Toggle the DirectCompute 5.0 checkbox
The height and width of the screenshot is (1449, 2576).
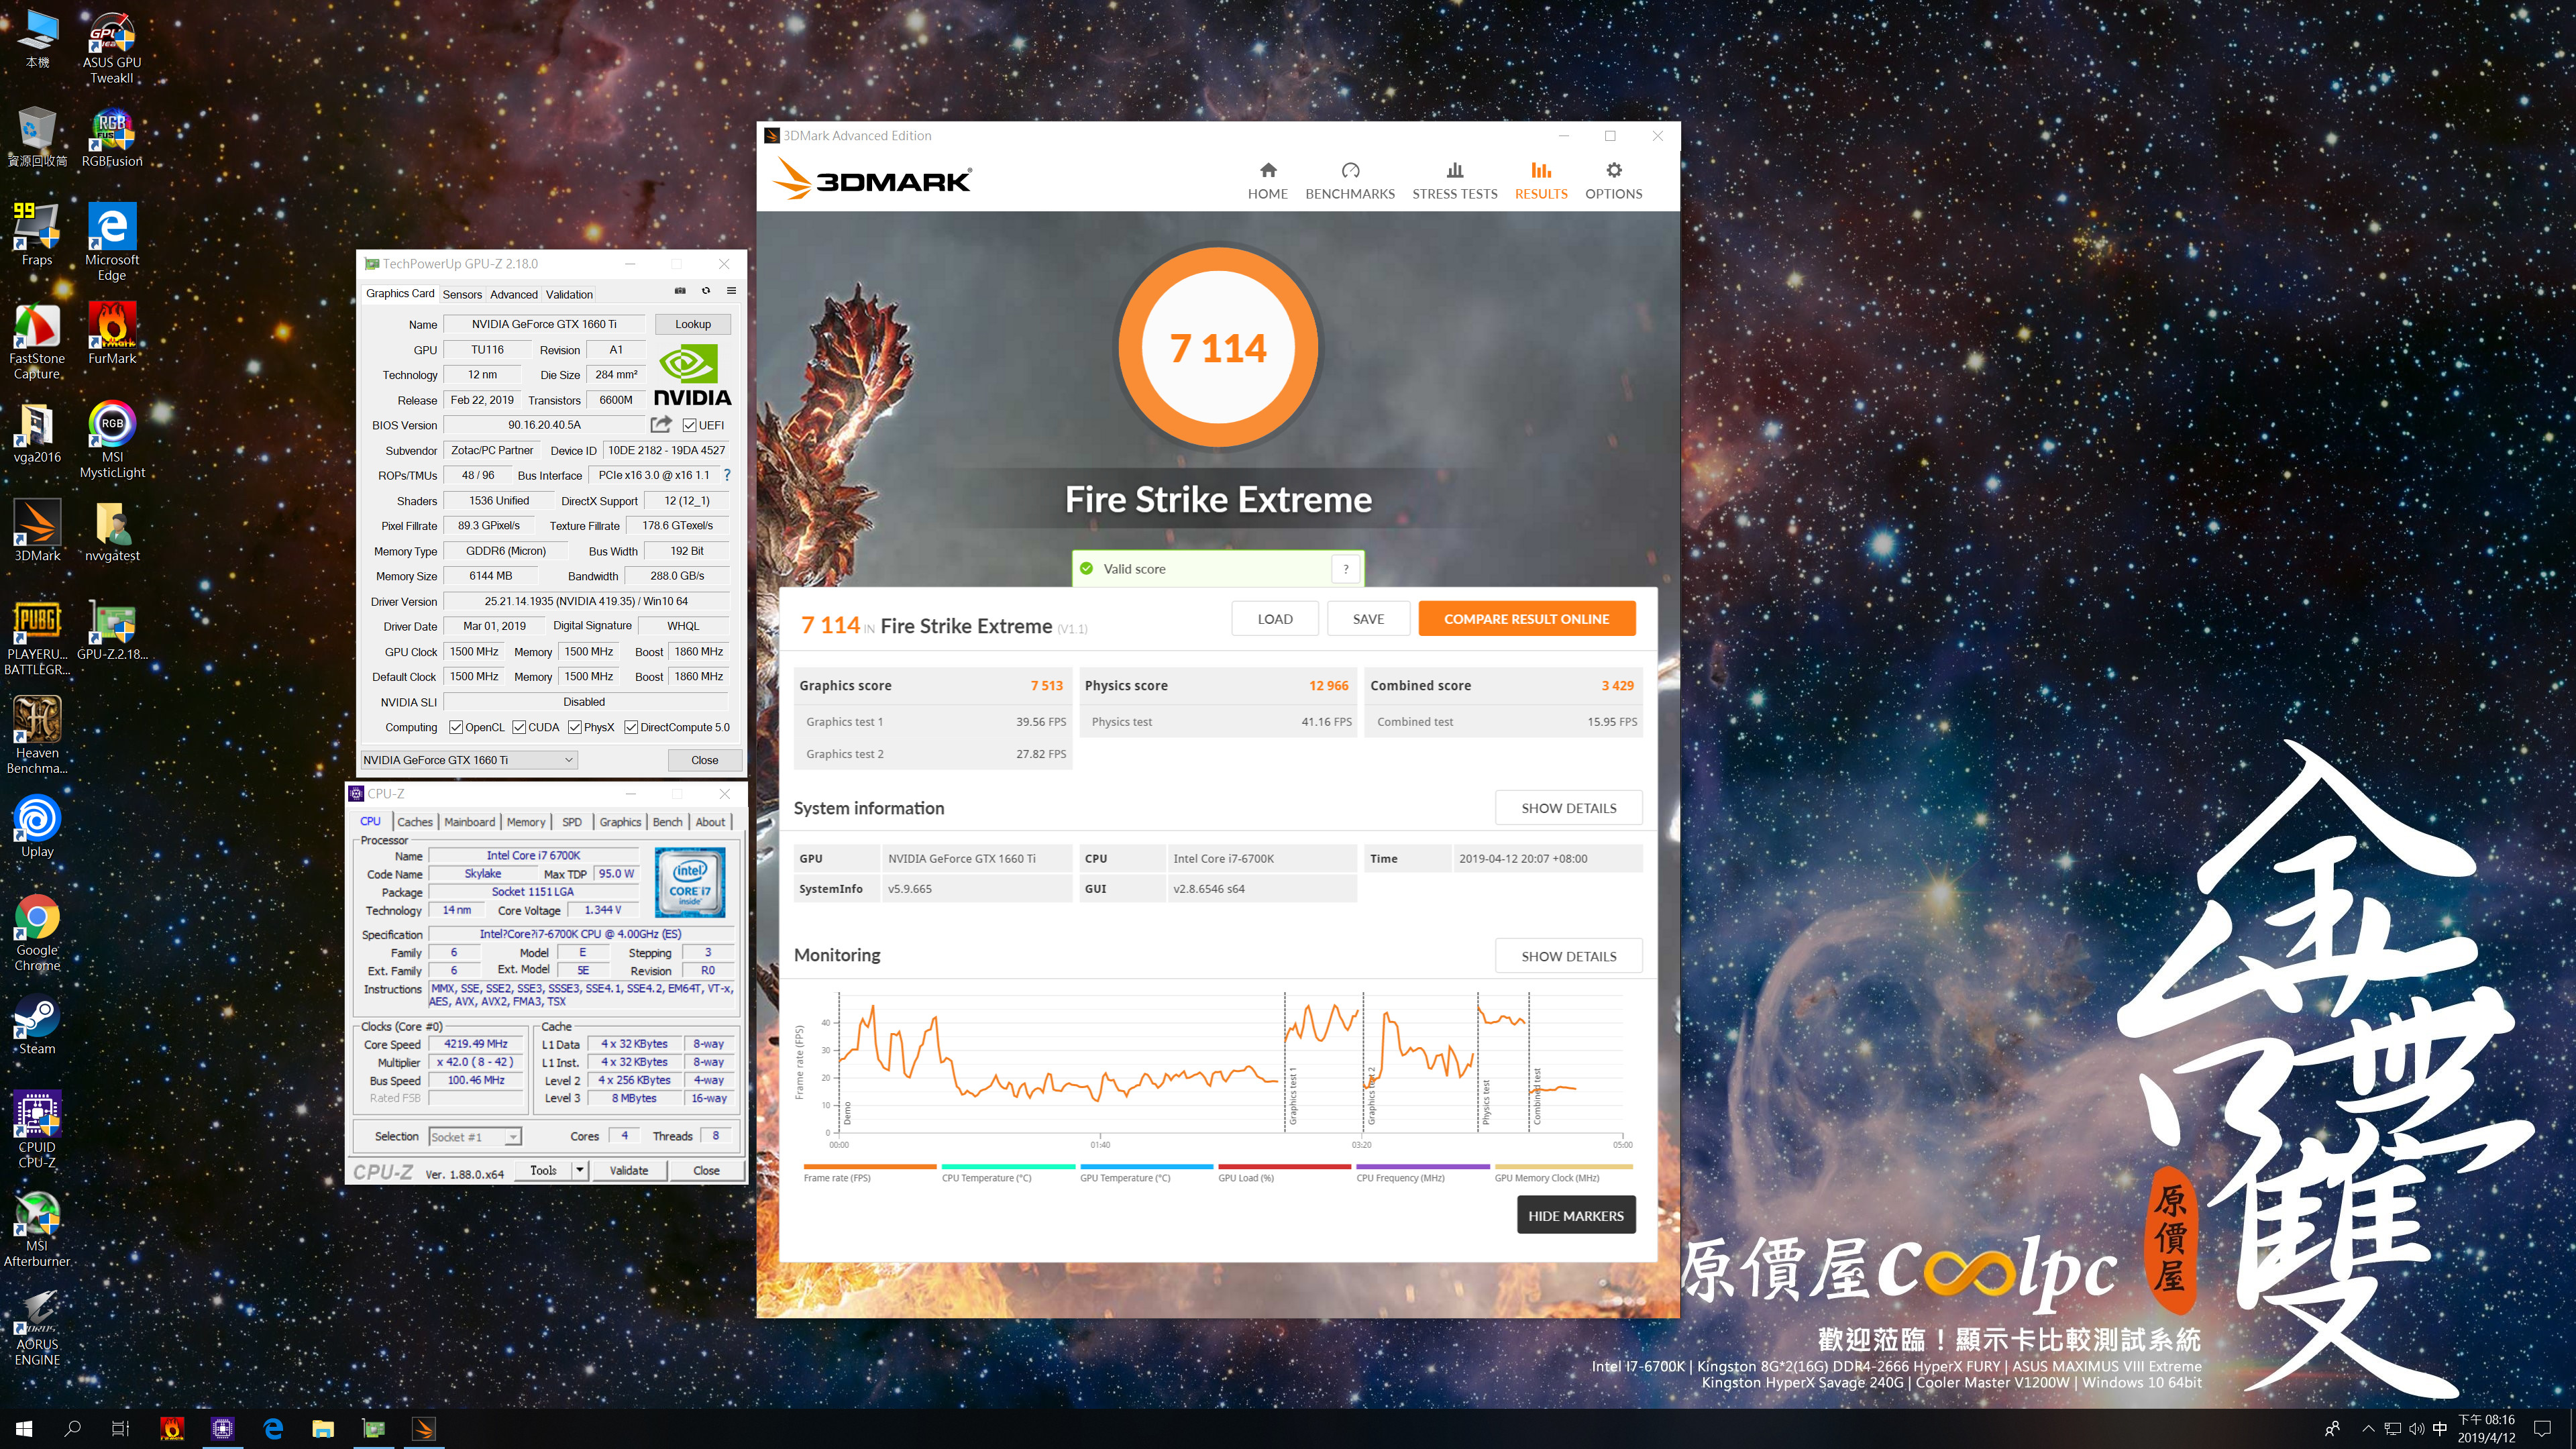pyautogui.click(x=631, y=727)
